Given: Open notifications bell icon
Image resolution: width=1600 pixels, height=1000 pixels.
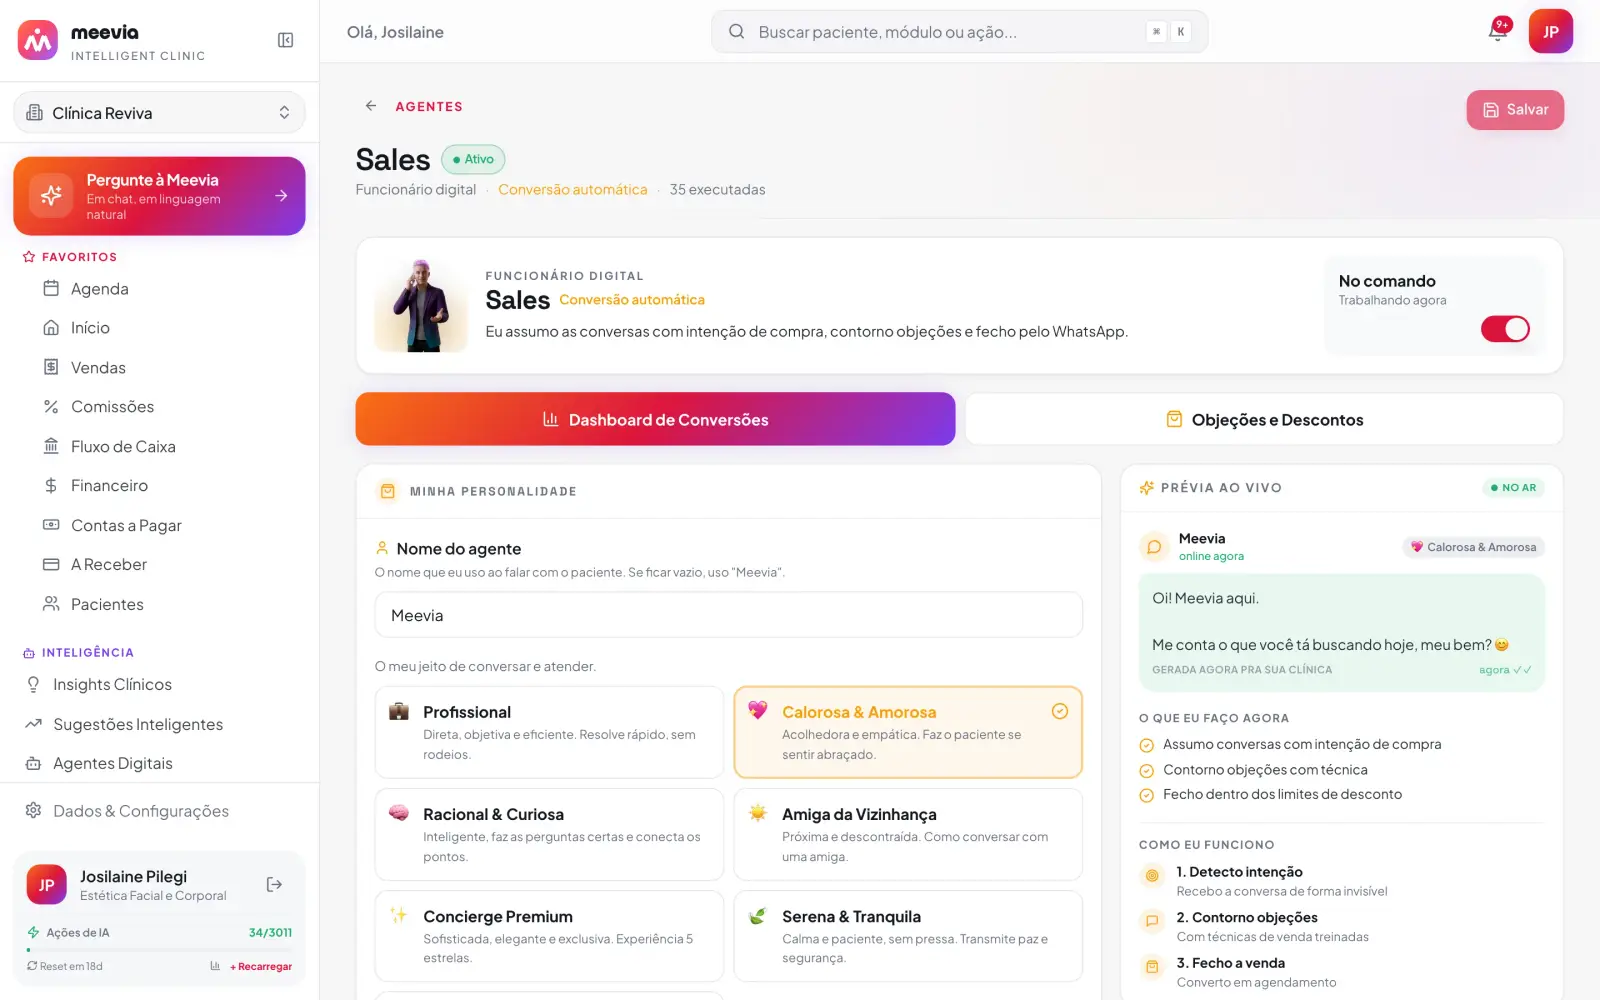Looking at the screenshot, I should coord(1497,31).
